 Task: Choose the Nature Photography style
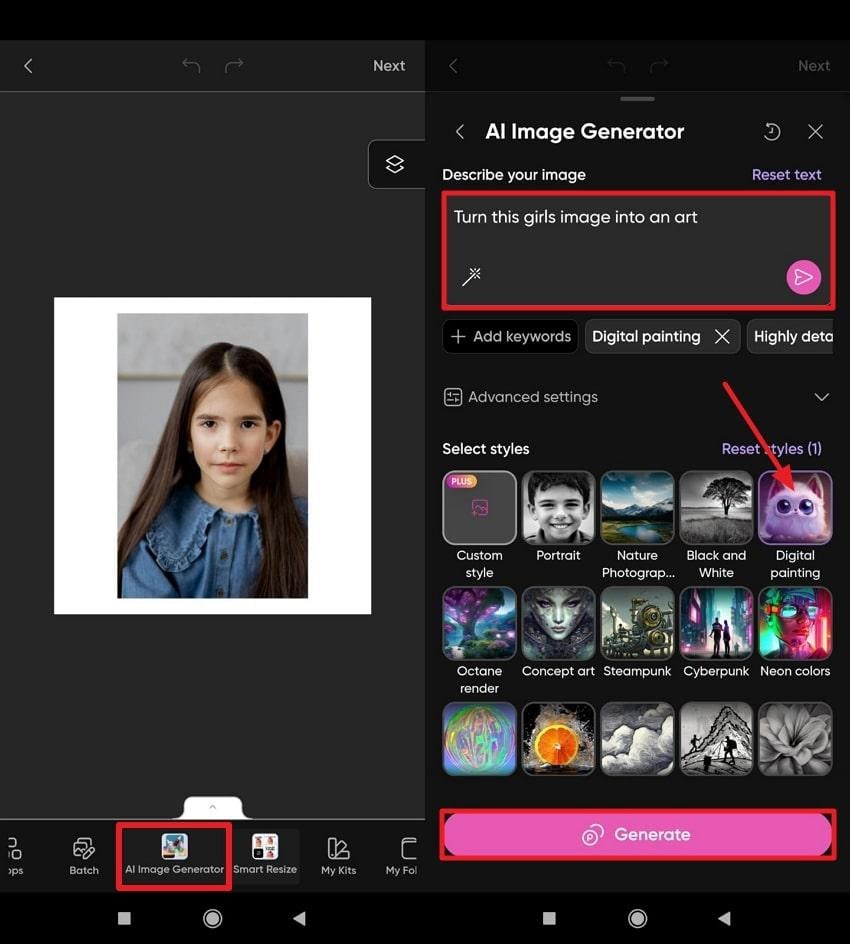(x=637, y=508)
